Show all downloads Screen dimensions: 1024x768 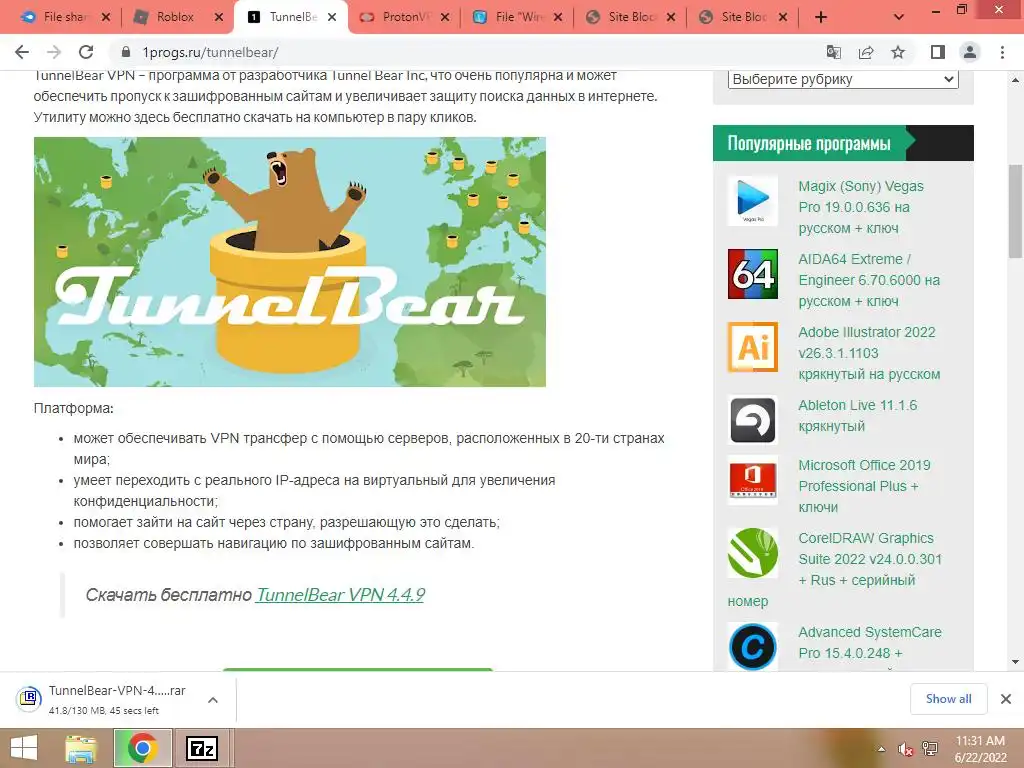(948, 699)
